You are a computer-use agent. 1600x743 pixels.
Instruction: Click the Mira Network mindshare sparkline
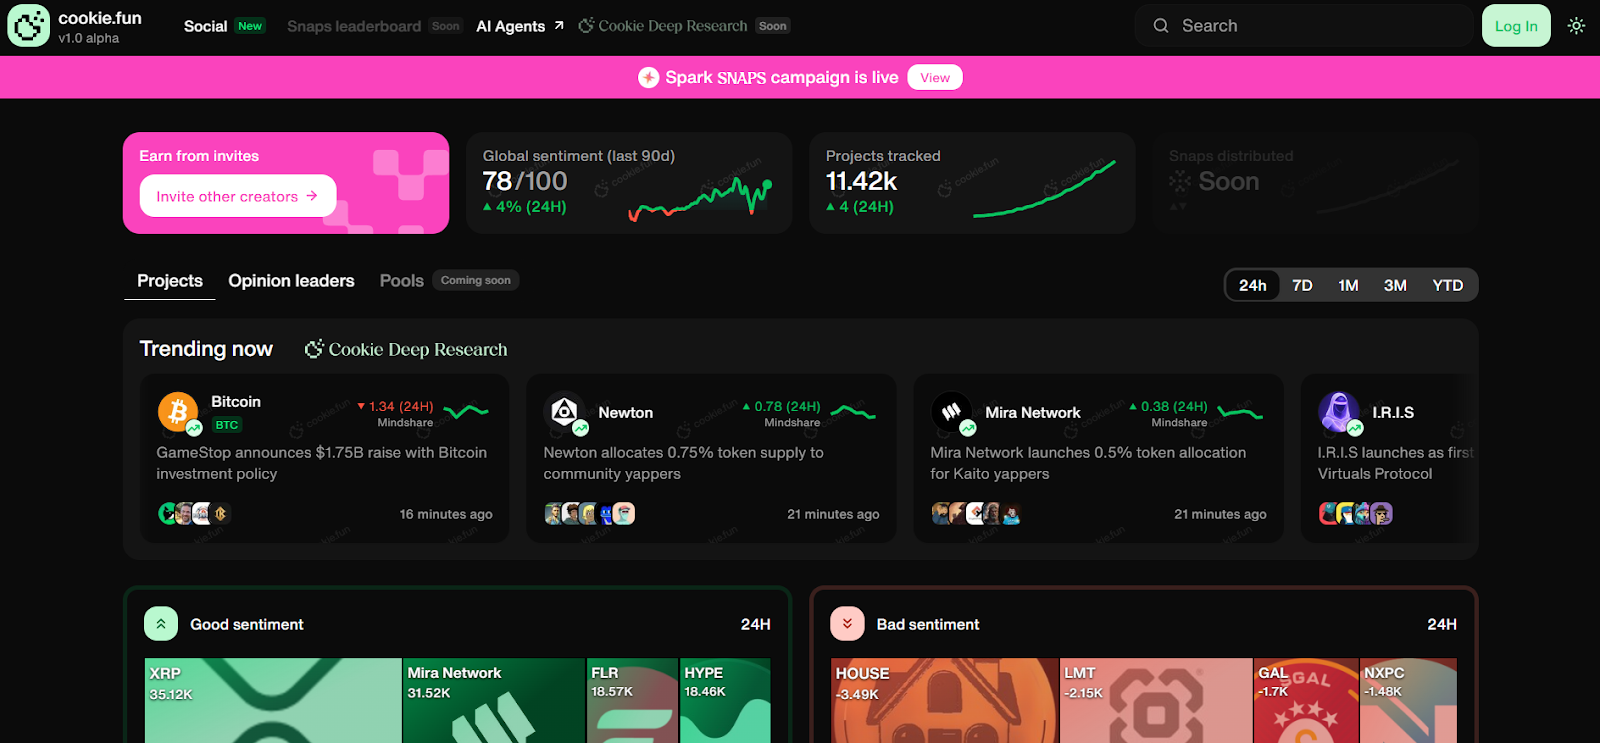click(x=1240, y=411)
